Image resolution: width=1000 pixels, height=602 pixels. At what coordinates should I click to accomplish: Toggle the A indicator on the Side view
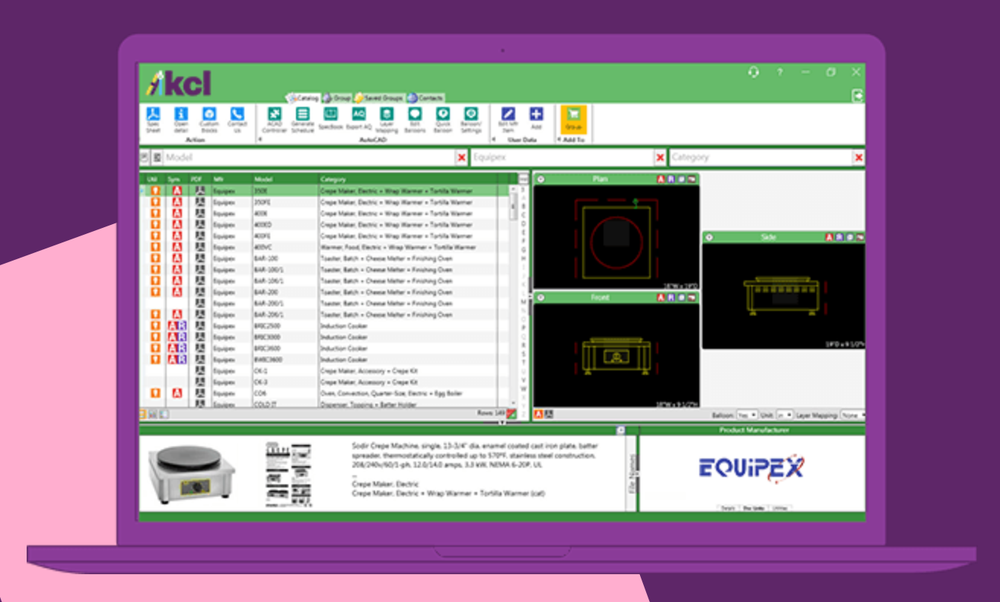coord(828,236)
